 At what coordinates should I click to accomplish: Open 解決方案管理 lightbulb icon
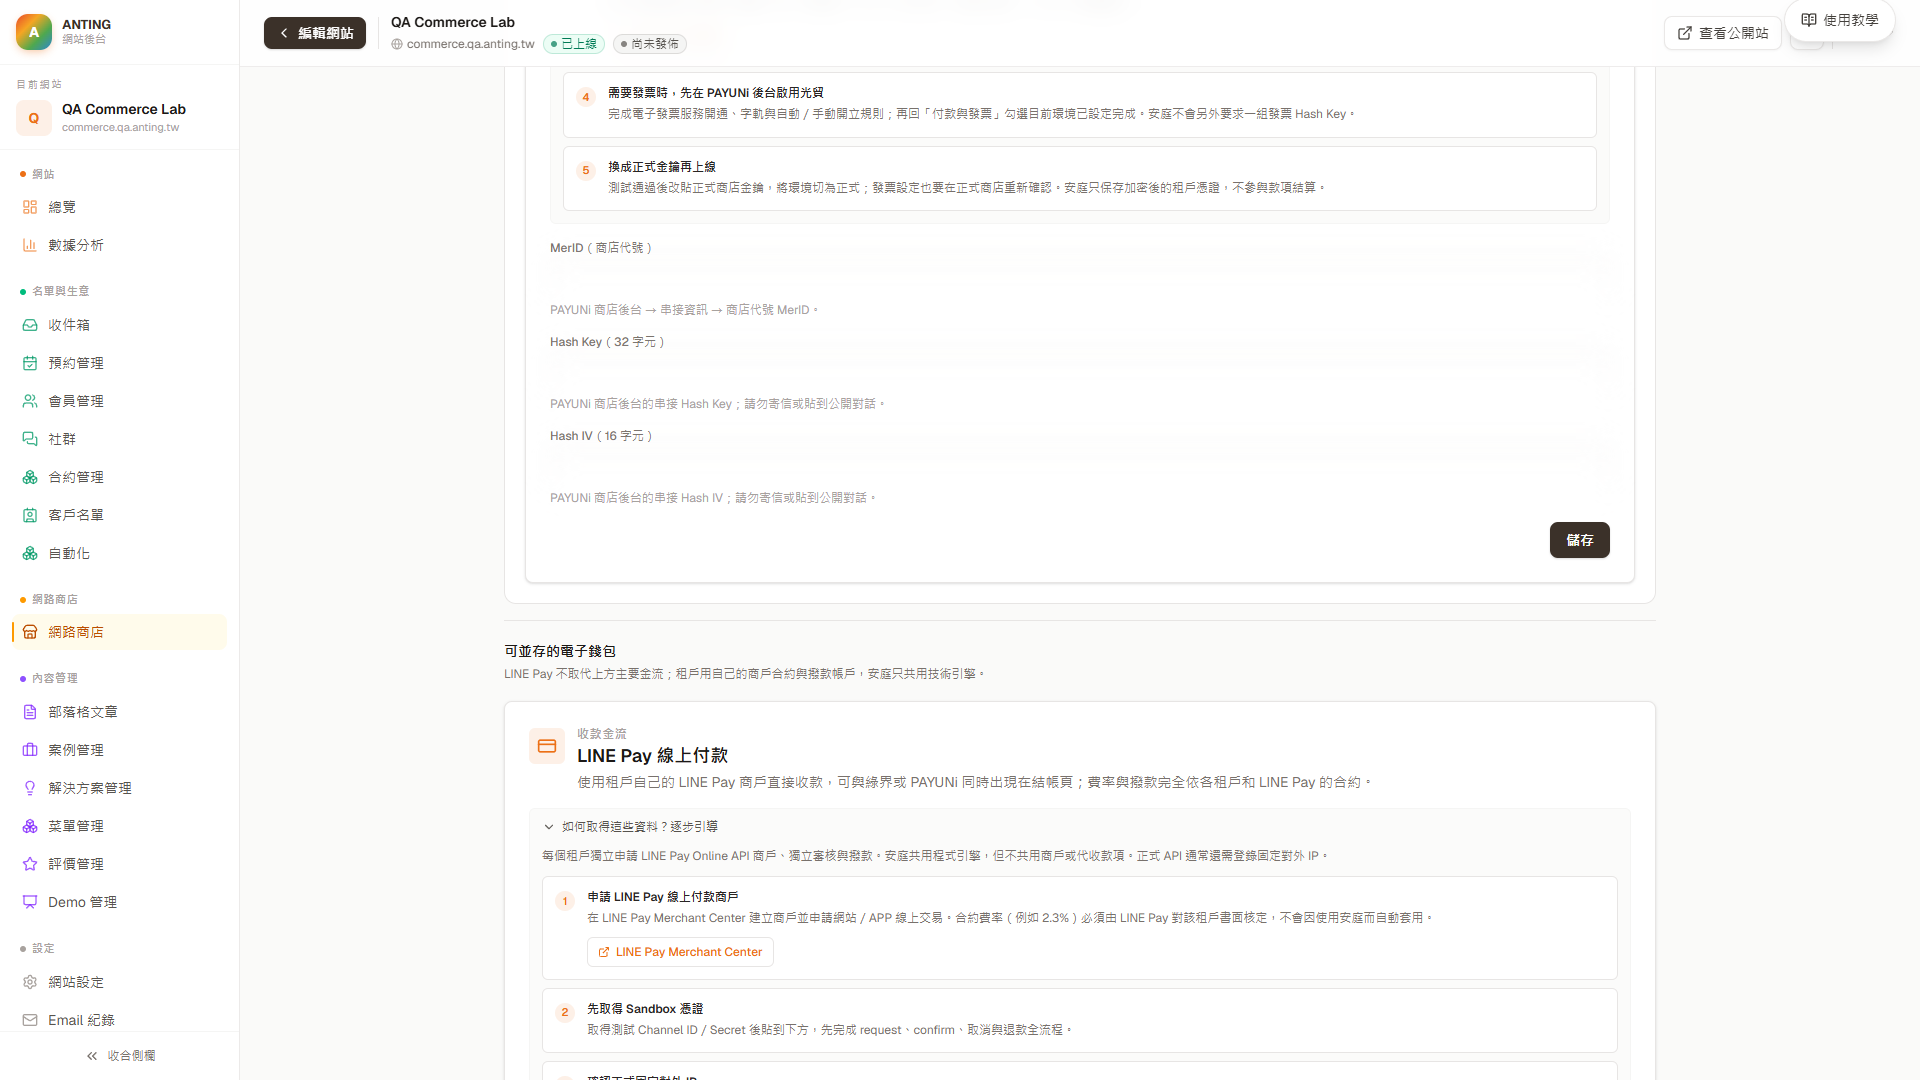pos(30,788)
